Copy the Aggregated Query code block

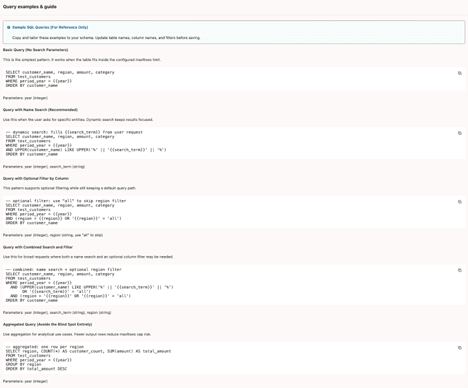coord(460,348)
